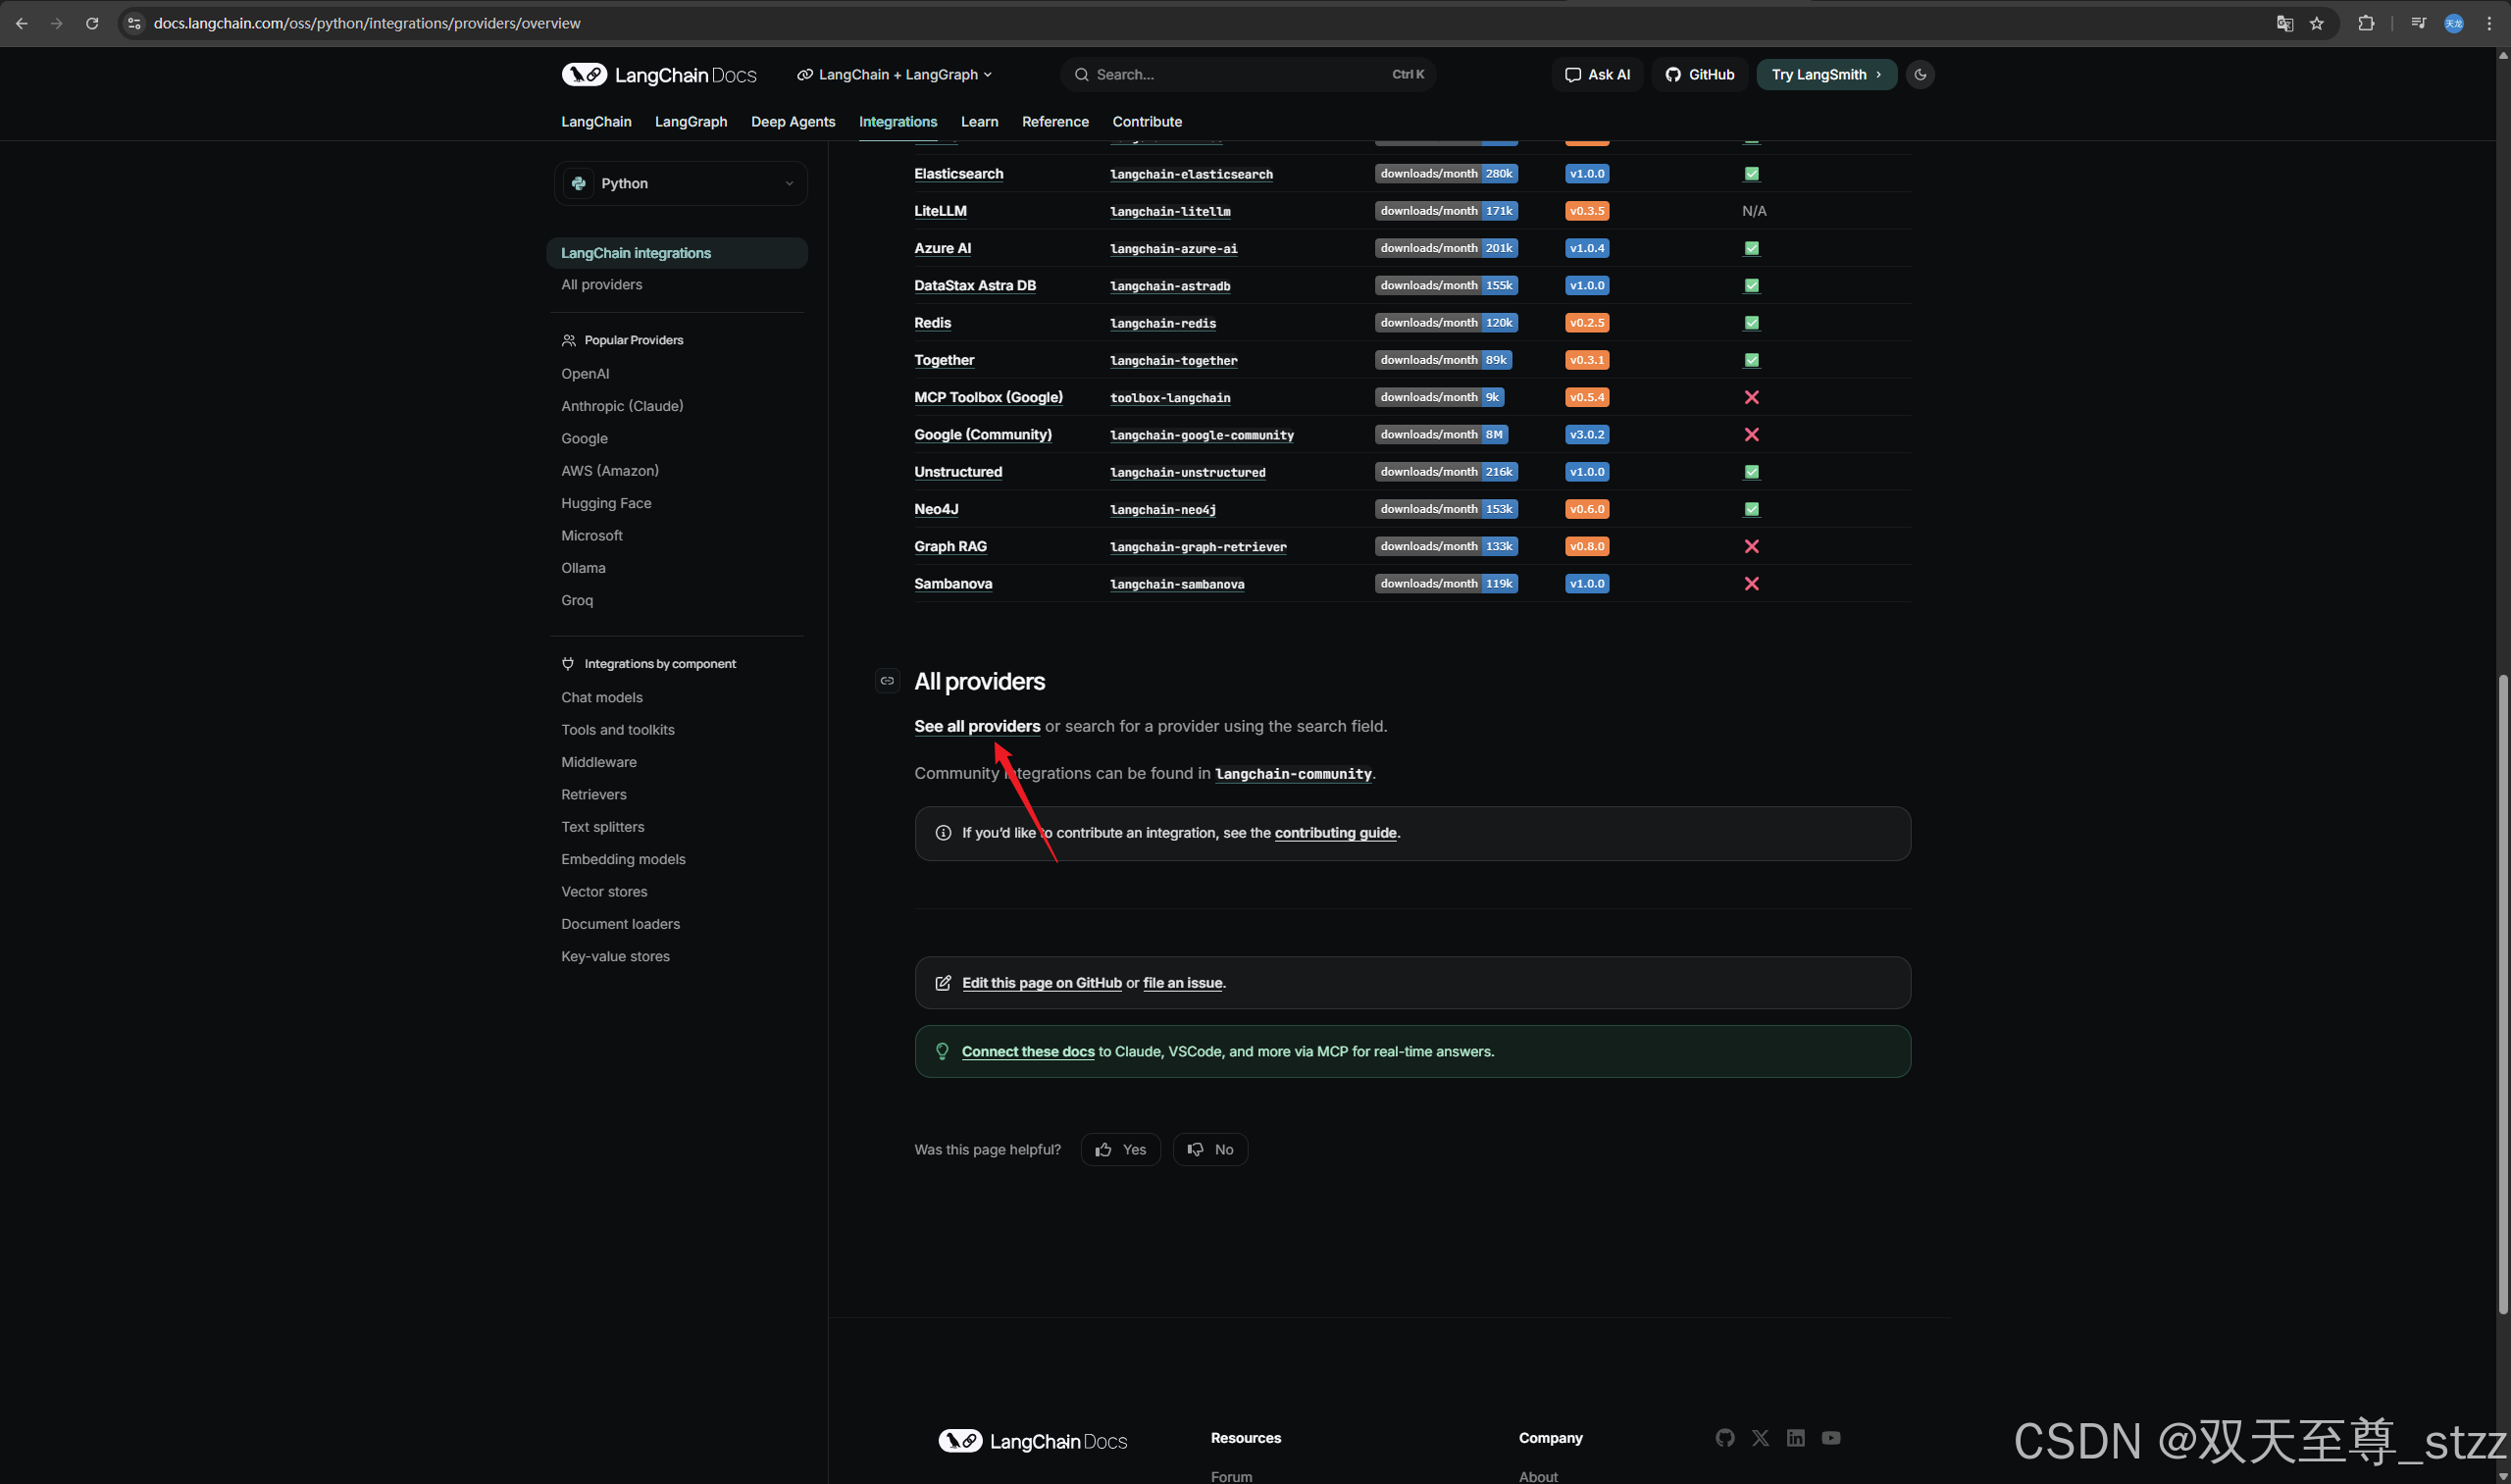Copy the All providers heading anchor link
Image resolution: width=2511 pixels, height=1484 pixels.
pyautogui.click(x=887, y=681)
